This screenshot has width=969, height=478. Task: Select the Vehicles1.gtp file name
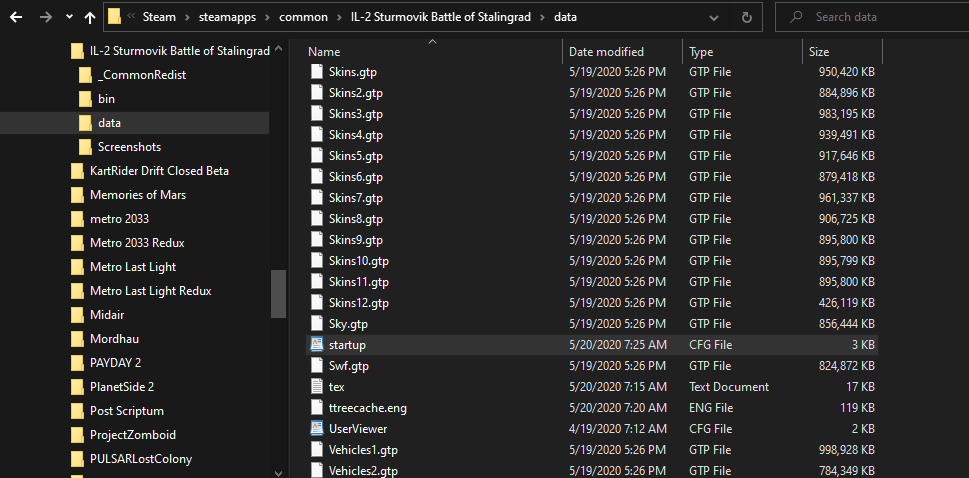363,450
